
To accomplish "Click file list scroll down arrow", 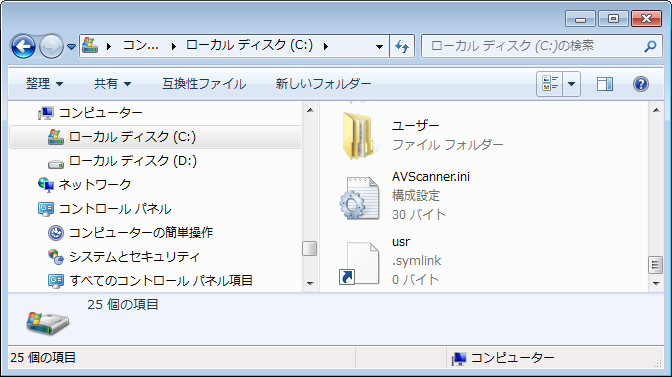I will 656,284.
